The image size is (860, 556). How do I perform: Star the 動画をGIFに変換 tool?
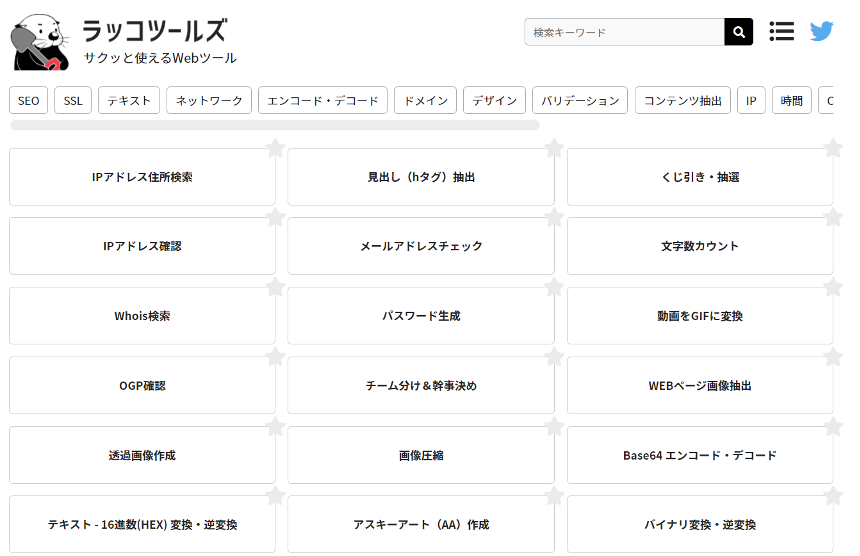(833, 288)
